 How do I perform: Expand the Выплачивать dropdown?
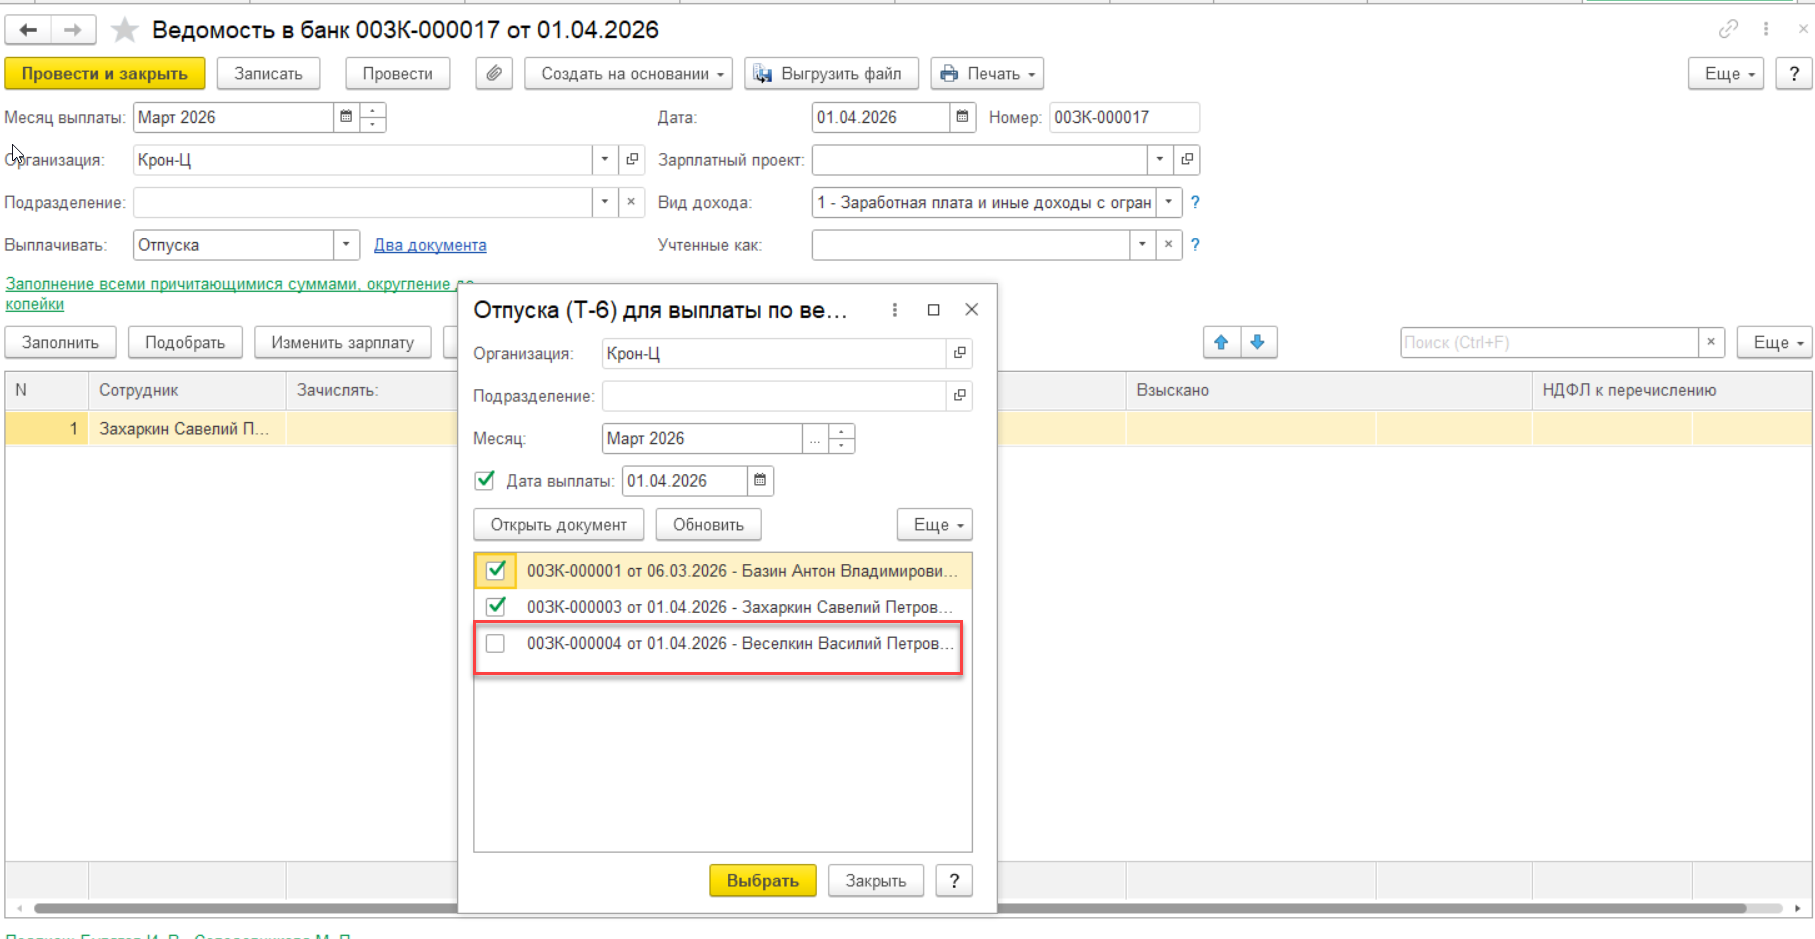click(x=346, y=244)
